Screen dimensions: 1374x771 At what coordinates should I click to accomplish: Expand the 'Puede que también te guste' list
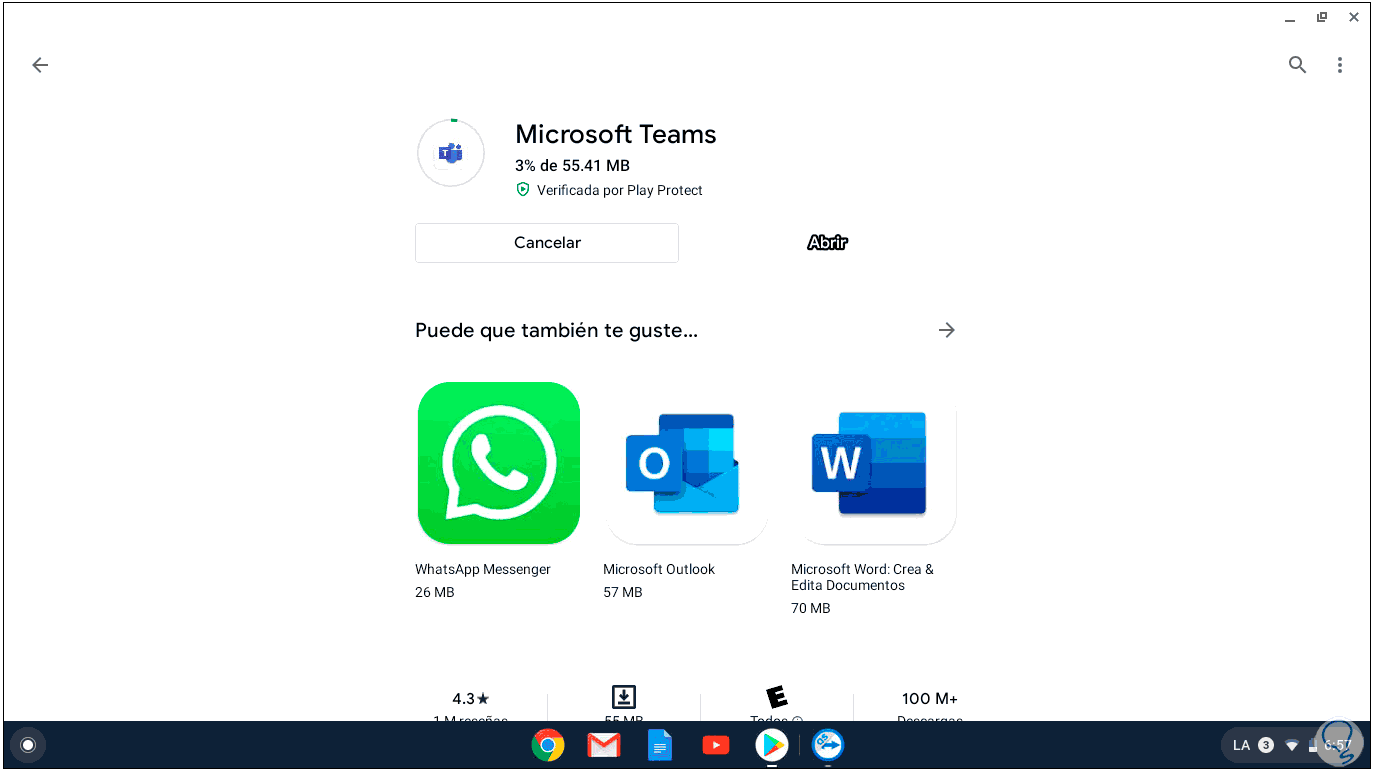[x=947, y=330]
